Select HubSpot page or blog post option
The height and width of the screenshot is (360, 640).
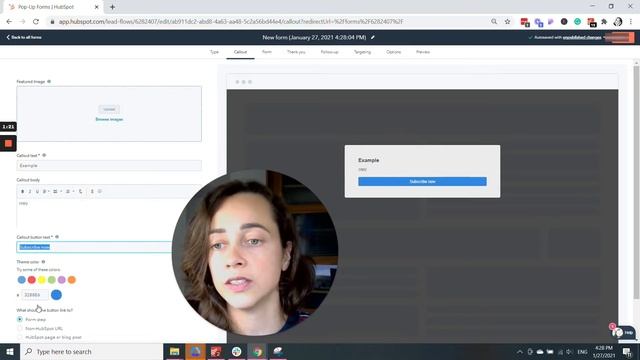pyautogui.click(x=20, y=337)
